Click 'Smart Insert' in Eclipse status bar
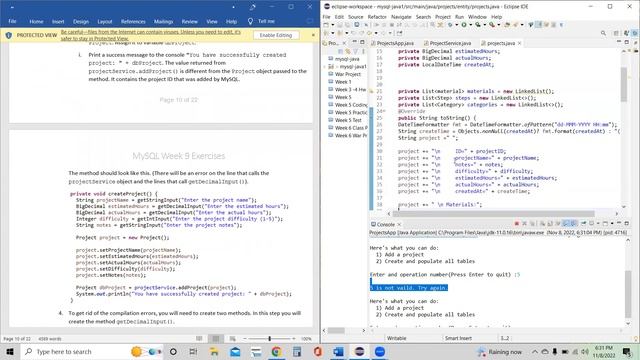 (x=458, y=338)
